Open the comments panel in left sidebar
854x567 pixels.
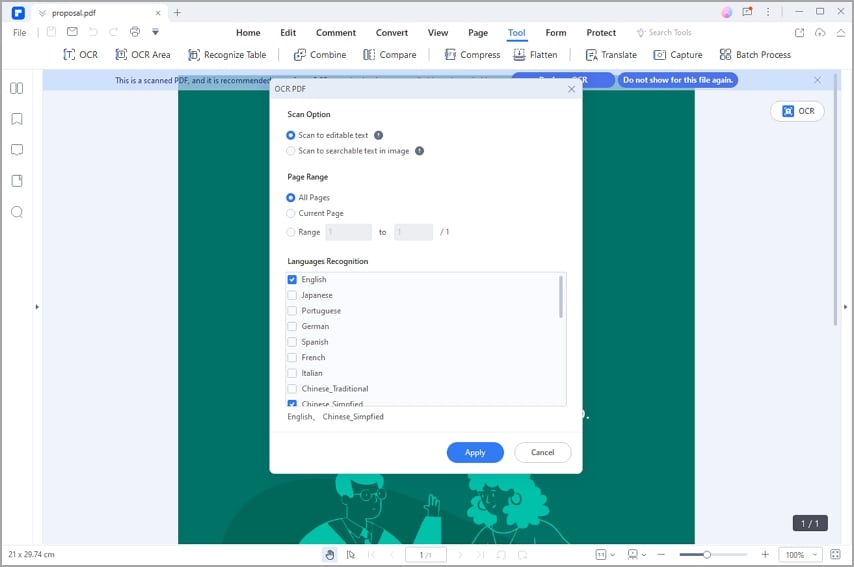pyautogui.click(x=17, y=150)
